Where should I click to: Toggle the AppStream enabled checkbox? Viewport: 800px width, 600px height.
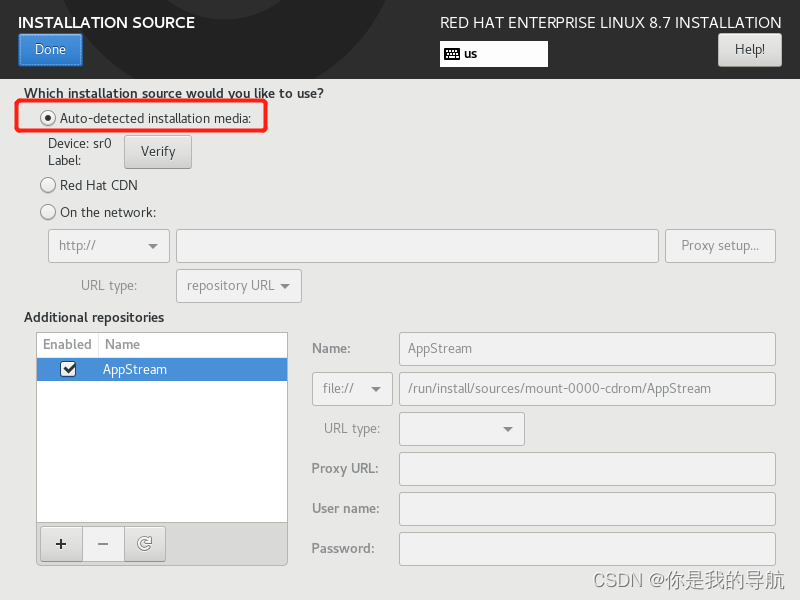[68, 369]
